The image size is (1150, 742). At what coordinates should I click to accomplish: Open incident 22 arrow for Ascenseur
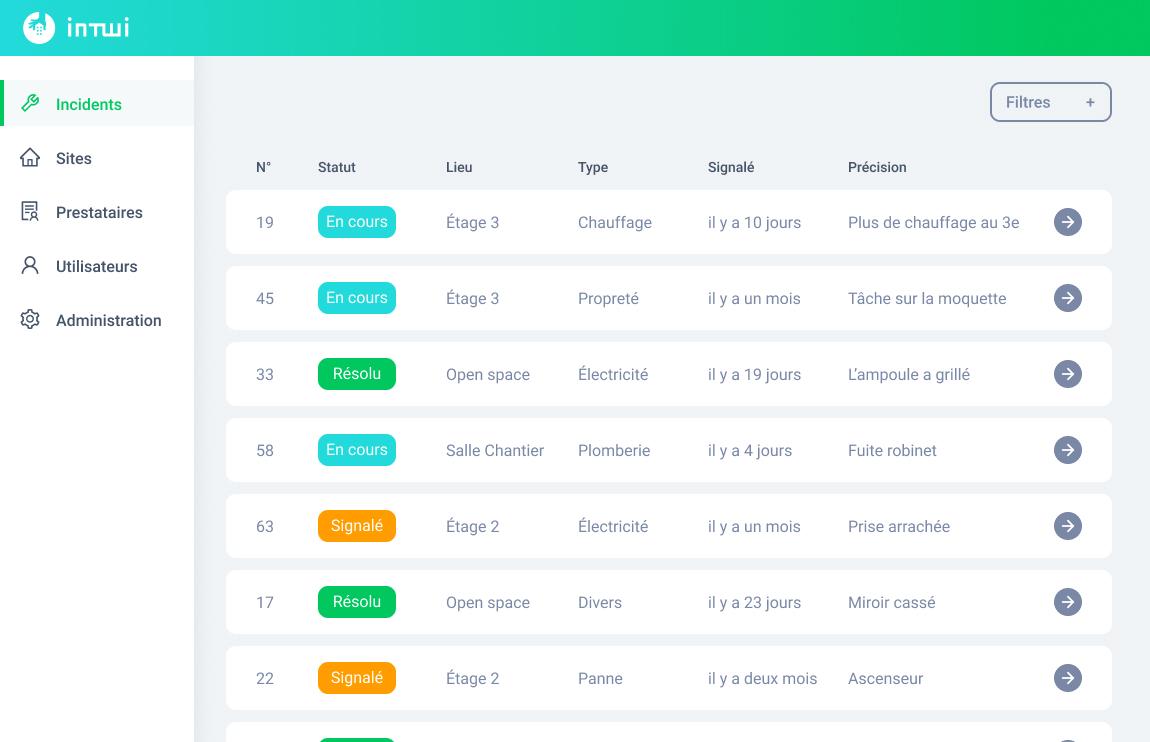pyautogui.click(x=1068, y=678)
